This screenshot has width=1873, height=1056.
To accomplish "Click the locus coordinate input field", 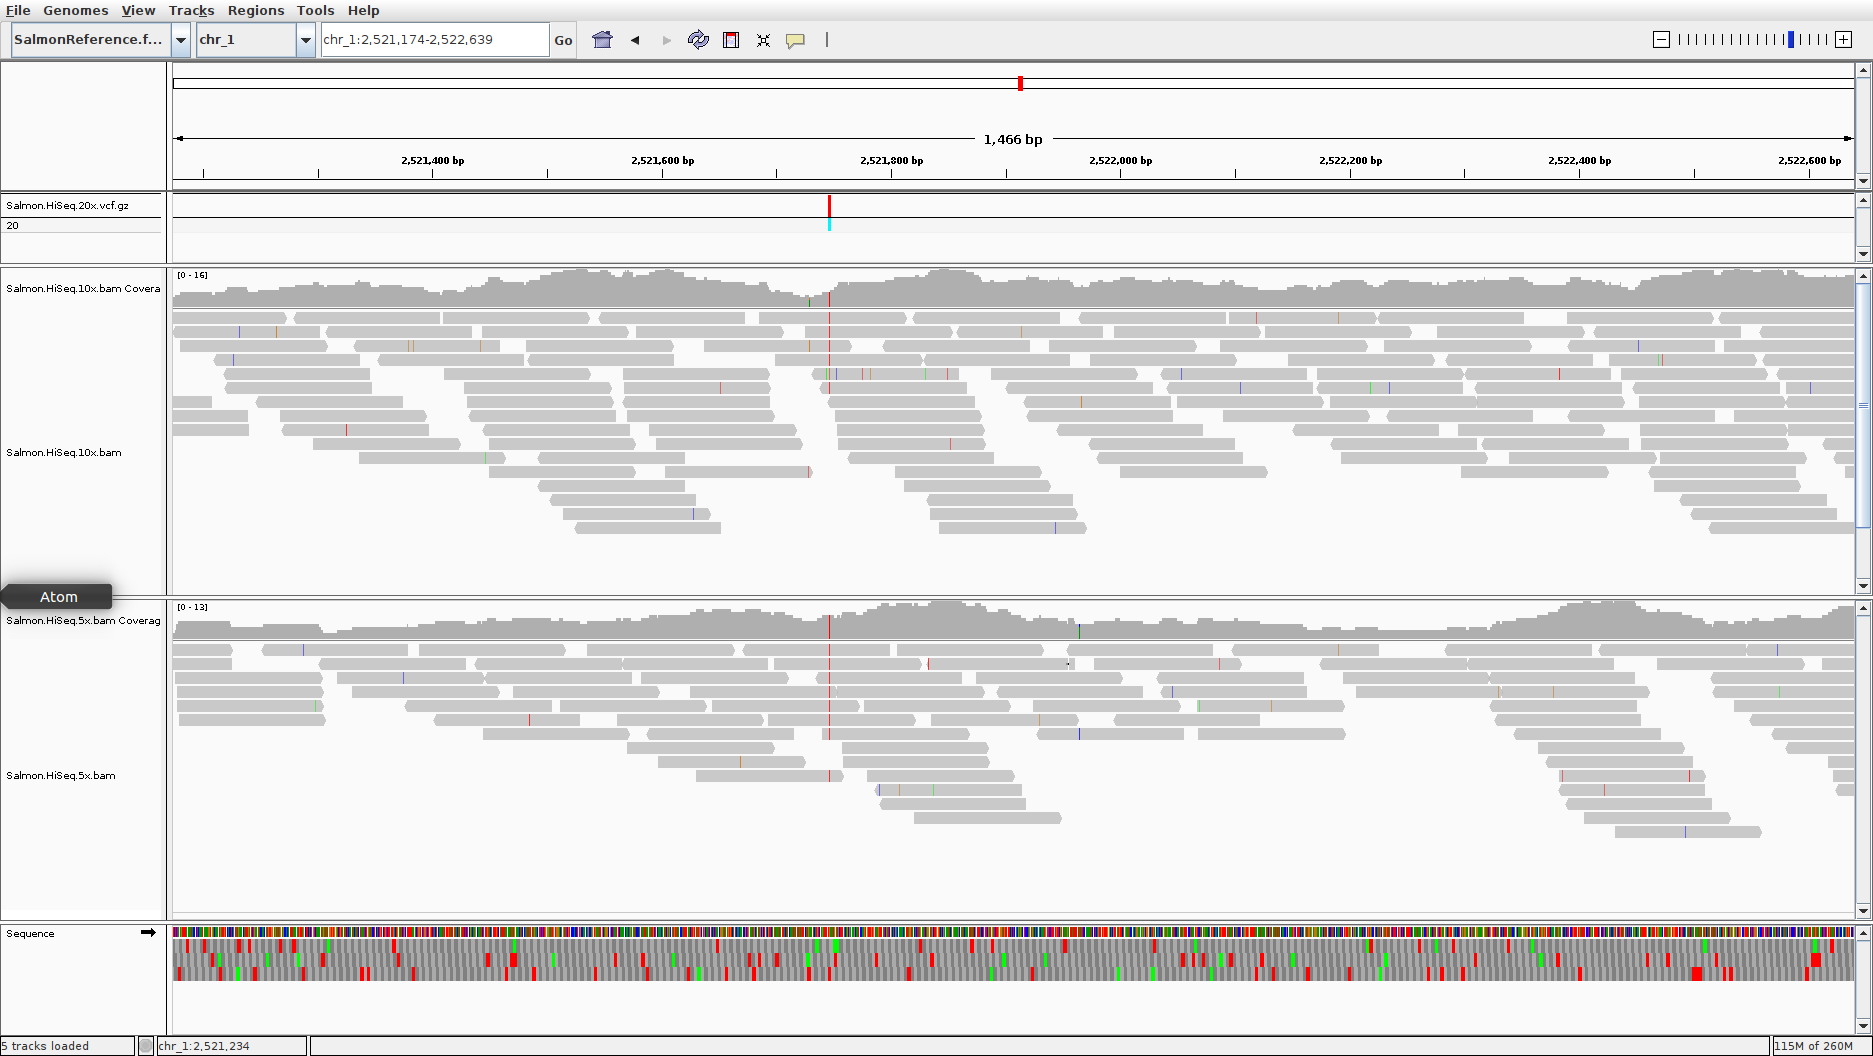I will (x=434, y=40).
